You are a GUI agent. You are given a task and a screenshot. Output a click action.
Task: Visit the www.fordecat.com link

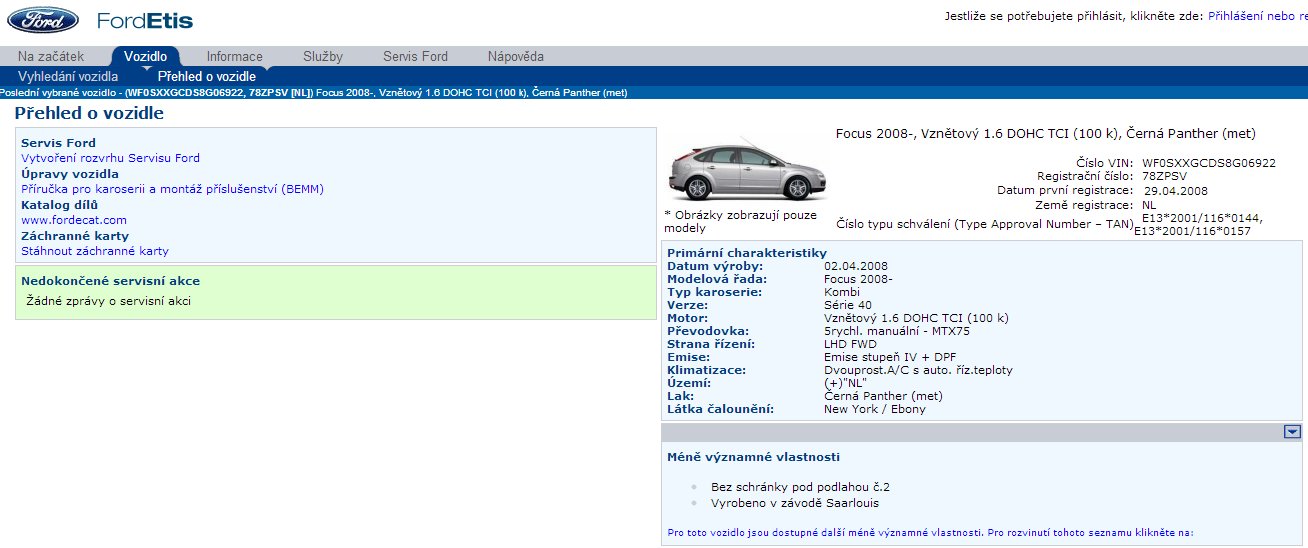74,220
